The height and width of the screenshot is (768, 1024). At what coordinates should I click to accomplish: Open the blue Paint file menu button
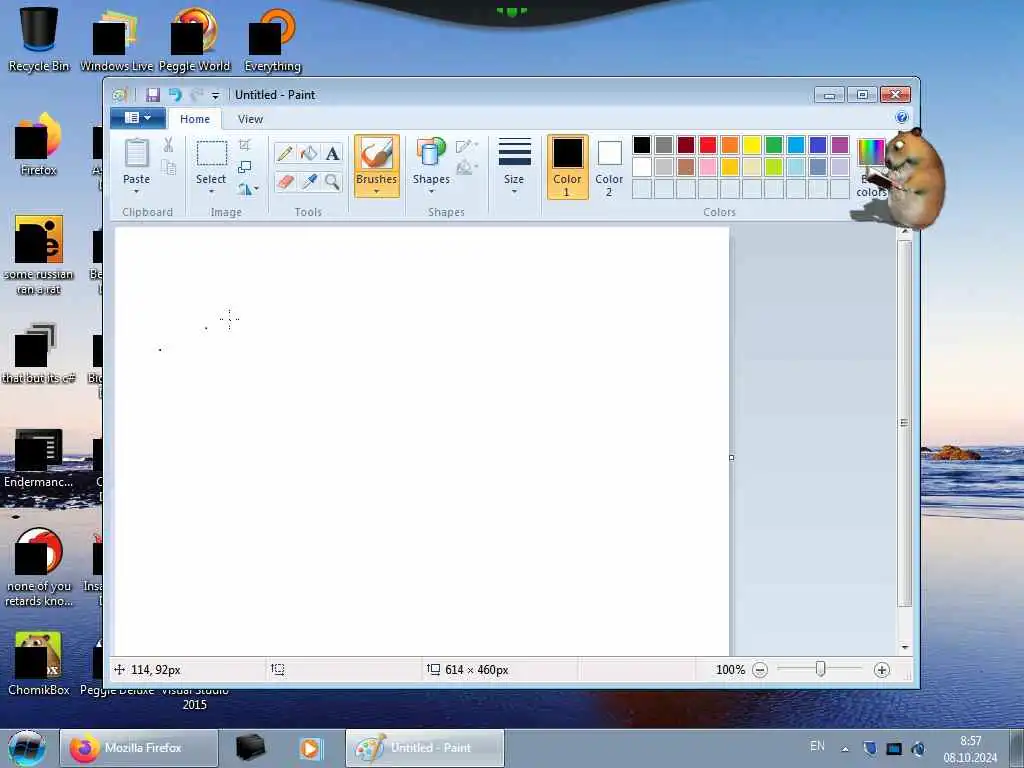point(137,118)
